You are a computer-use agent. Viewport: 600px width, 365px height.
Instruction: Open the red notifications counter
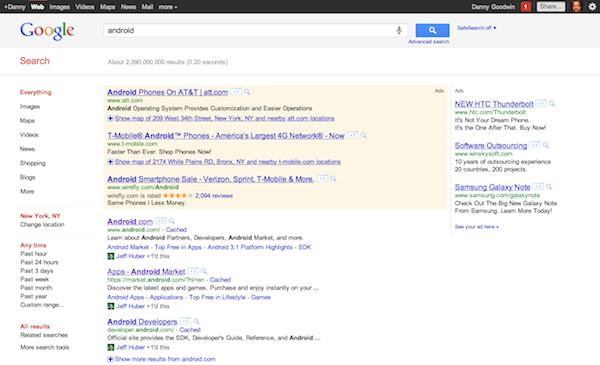pyautogui.click(x=526, y=7)
